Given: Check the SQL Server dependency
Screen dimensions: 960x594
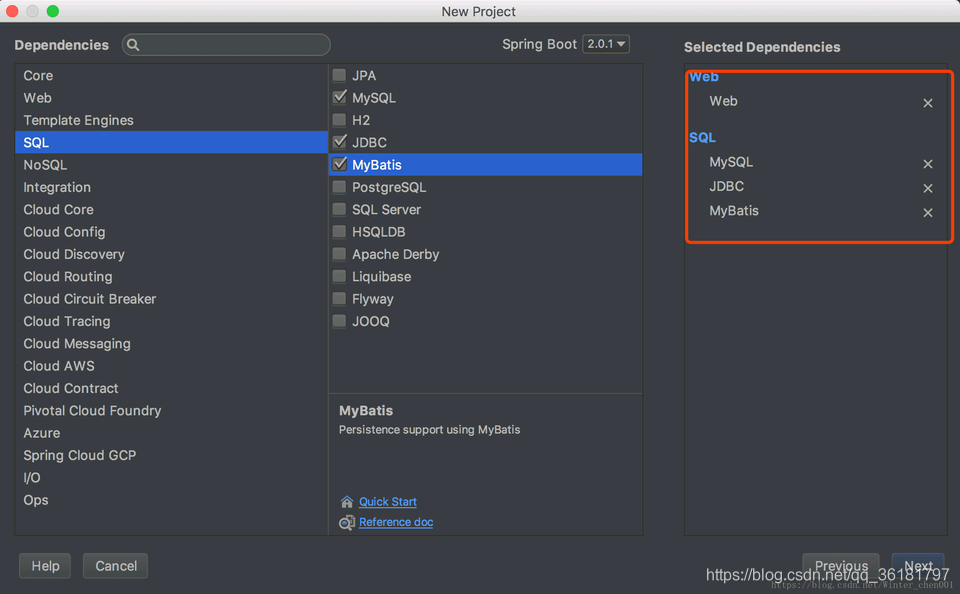Looking at the screenshot, I should 339,209.
